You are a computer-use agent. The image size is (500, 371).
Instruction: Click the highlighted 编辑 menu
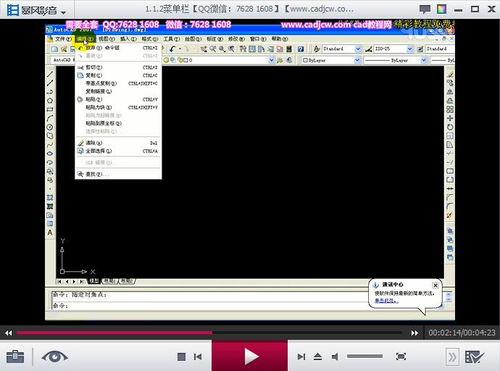(x=85, y=39)
